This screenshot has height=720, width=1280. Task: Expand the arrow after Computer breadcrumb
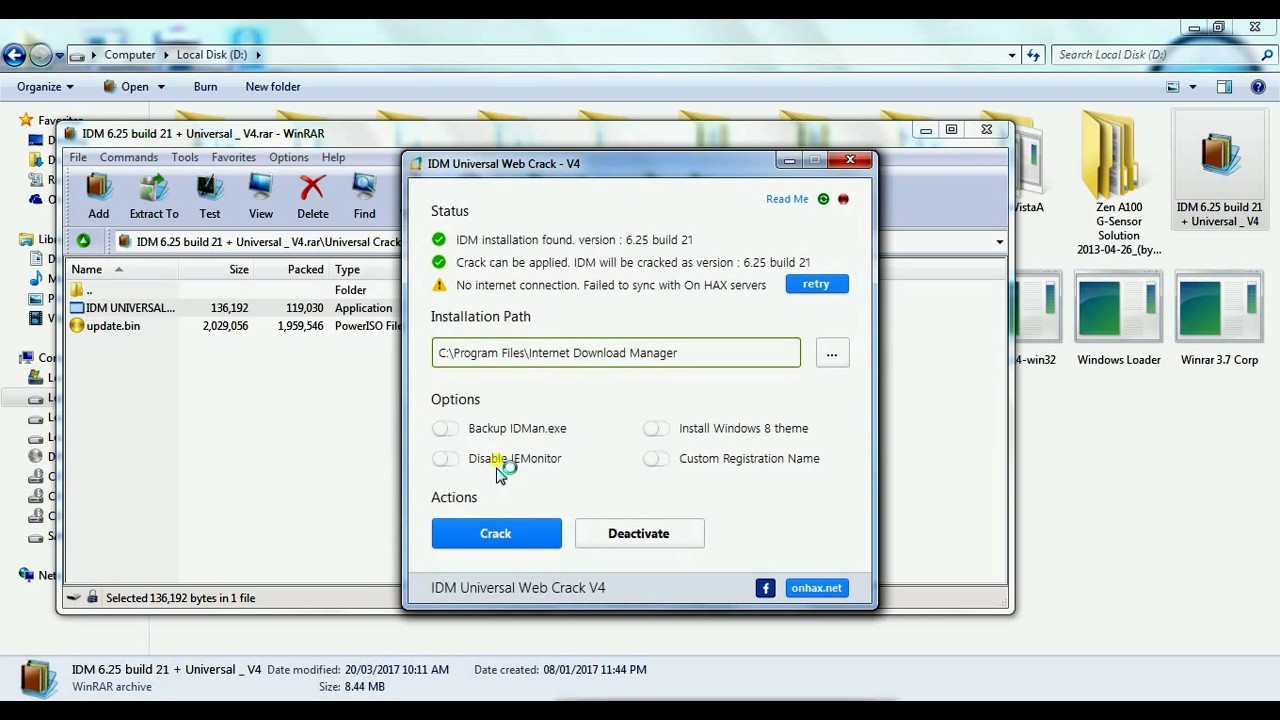pyautogui.click(x=166, y=55)
